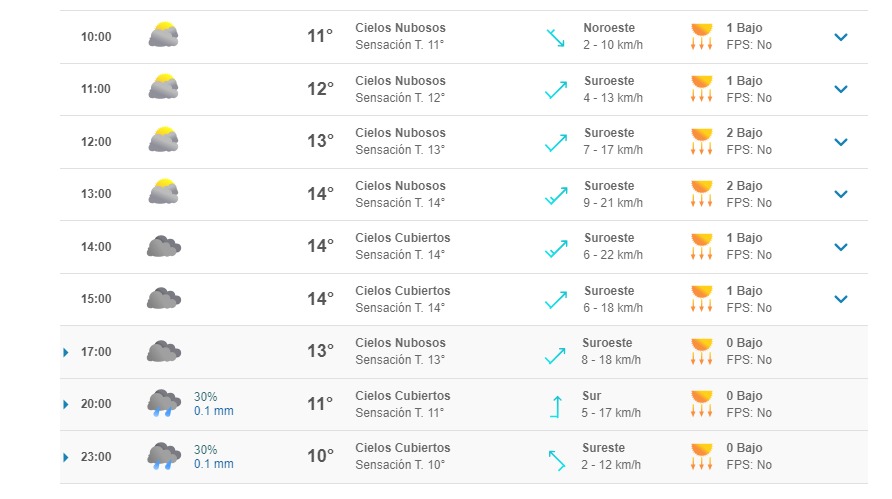Click the 10:00 partly cloudy weather icon
Image resolution: width=892 pixels, height=499 pixels.
164,36
